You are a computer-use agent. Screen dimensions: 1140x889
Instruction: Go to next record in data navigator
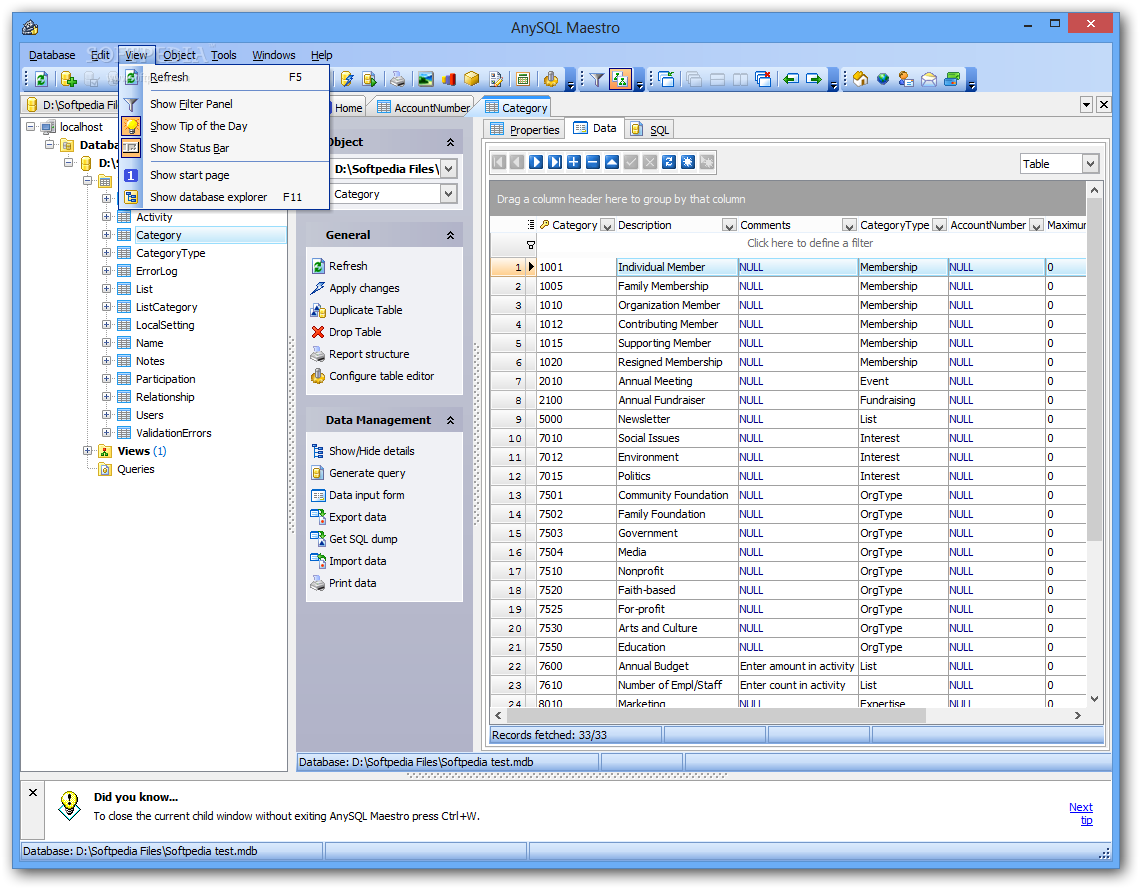coord(536,162)
